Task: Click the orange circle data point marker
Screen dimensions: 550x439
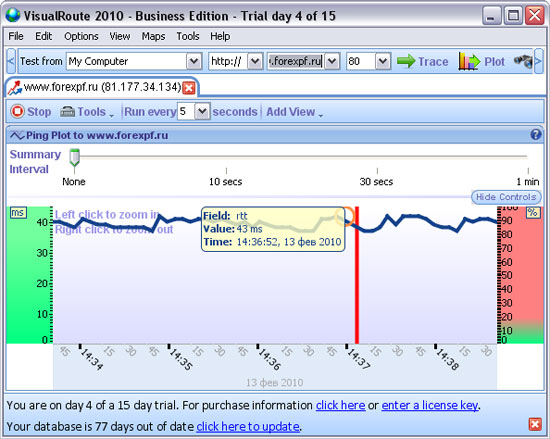Action: click(344, 216)
